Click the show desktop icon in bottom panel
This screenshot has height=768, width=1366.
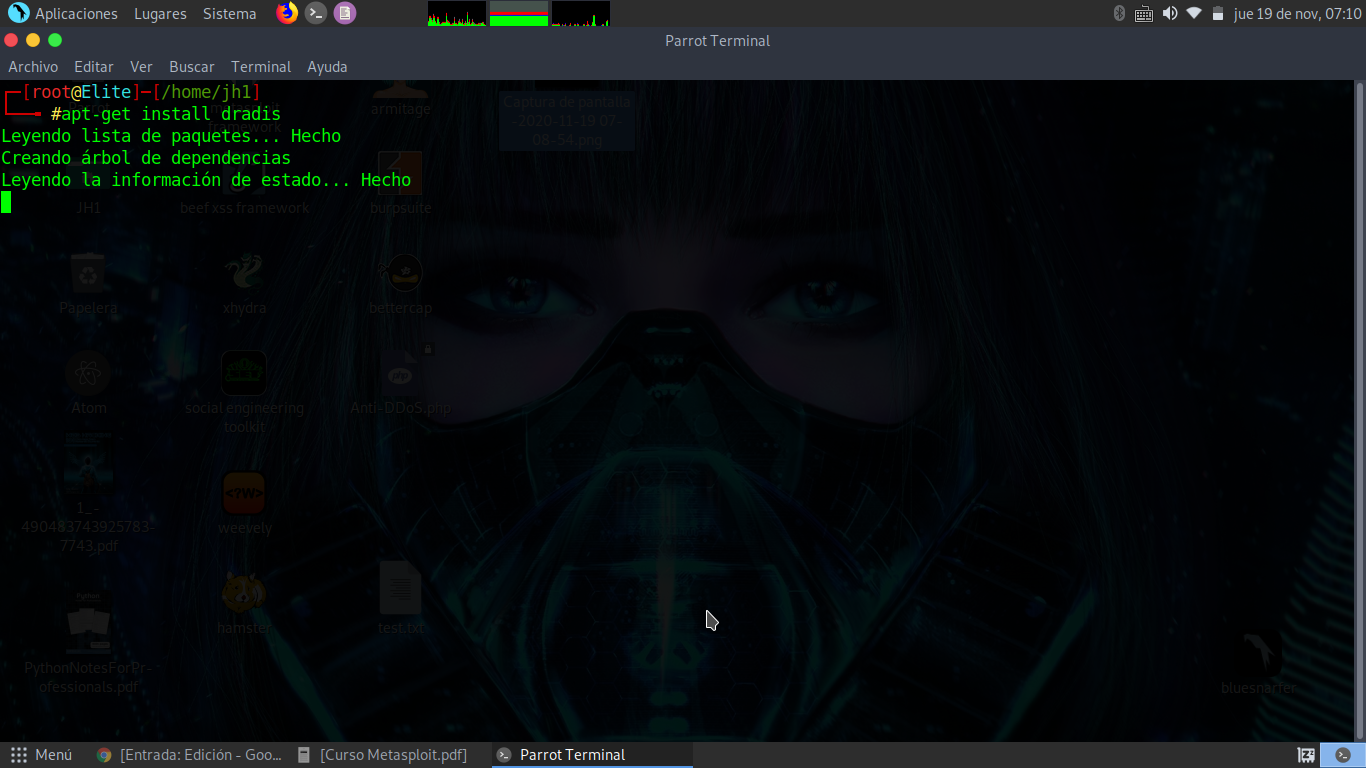pyautogui.click(x=1306, y=755)
